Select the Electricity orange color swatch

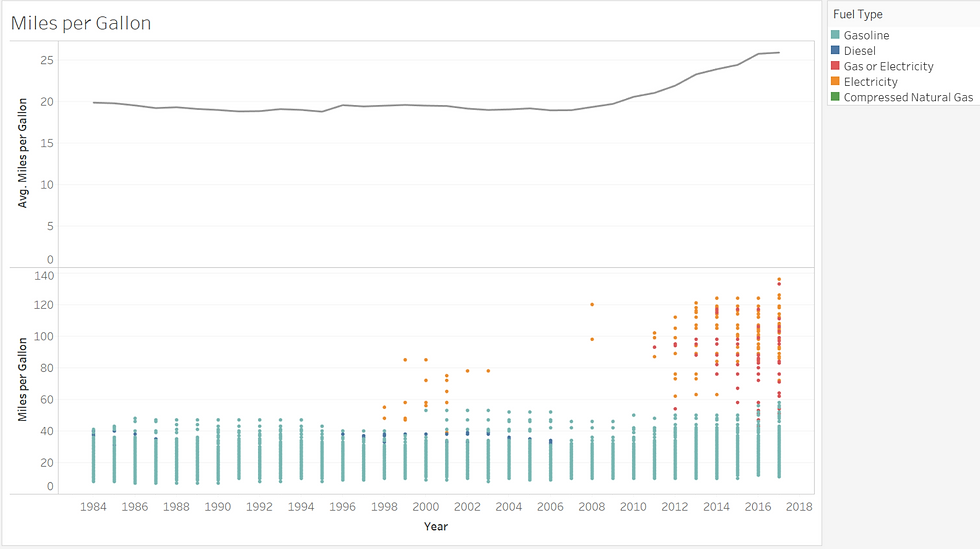[835, 81]
